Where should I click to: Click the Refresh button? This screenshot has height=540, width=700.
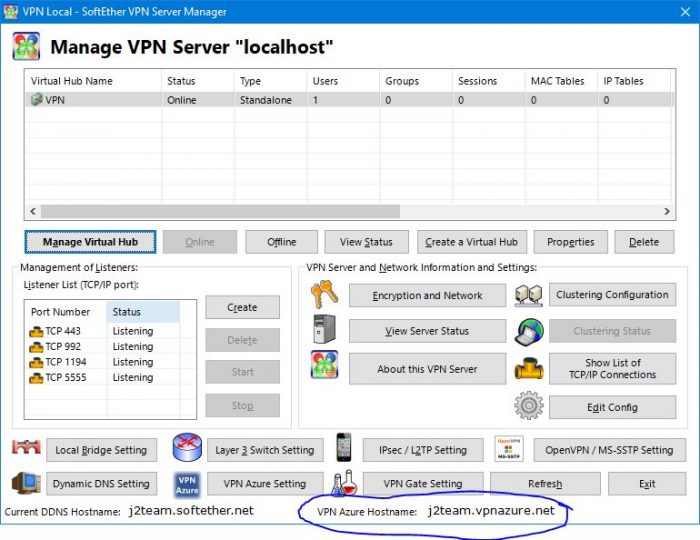point(545,484)
